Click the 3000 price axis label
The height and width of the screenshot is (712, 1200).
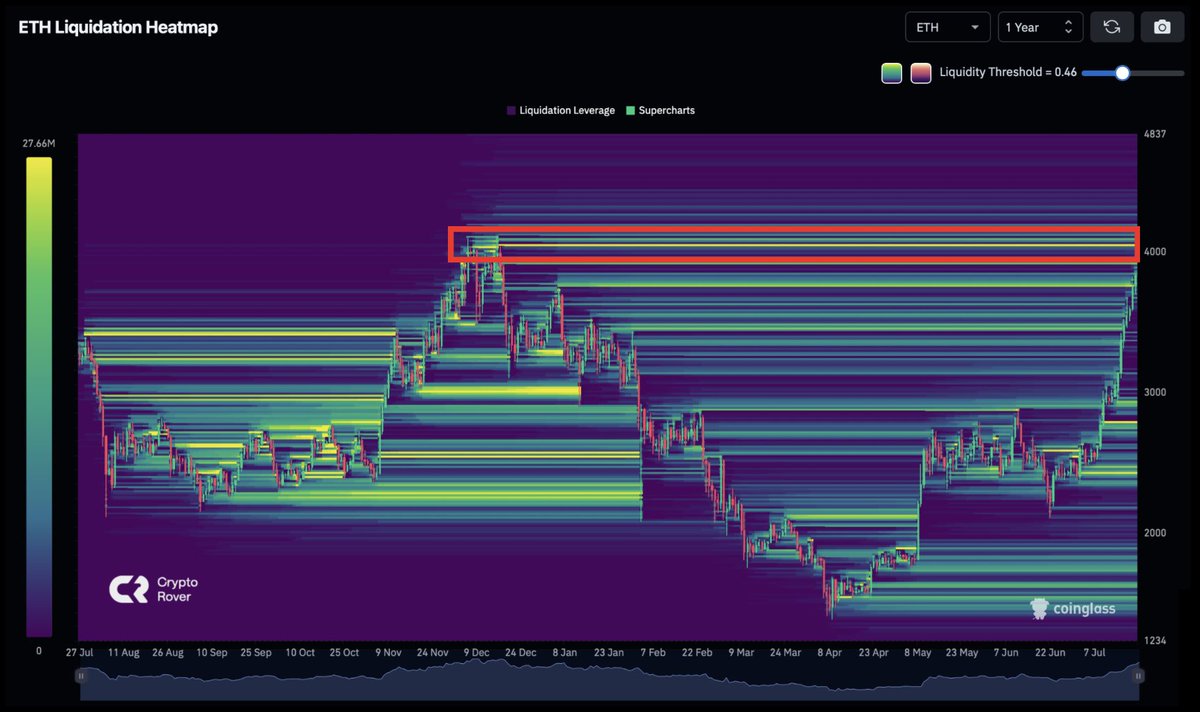click(1157, 392)
